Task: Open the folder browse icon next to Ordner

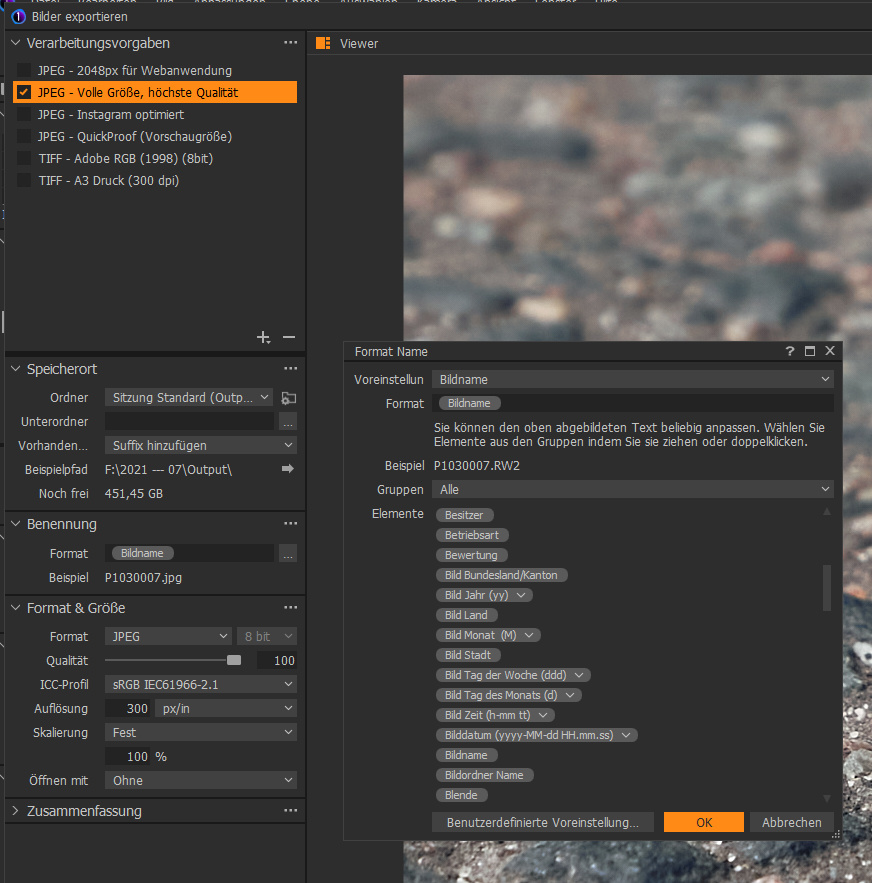Action: (288, 398)
